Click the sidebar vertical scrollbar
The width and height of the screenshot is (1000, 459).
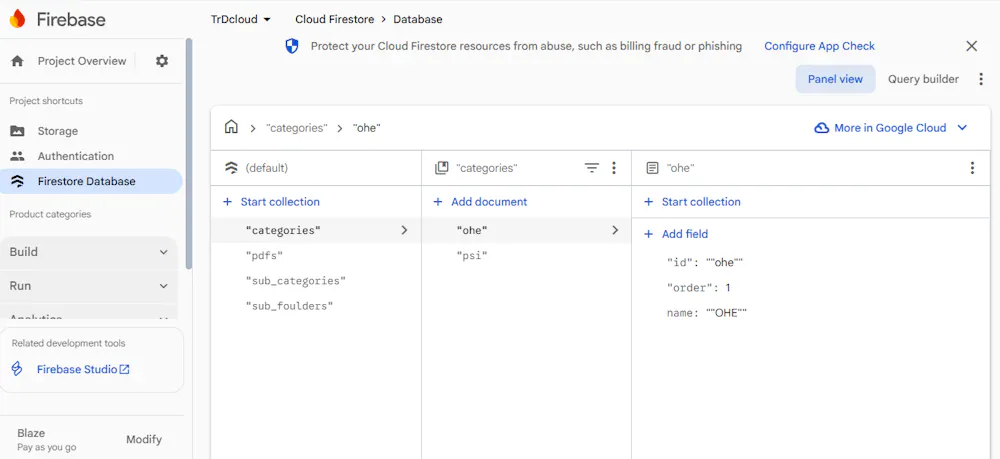coord(188,153)
